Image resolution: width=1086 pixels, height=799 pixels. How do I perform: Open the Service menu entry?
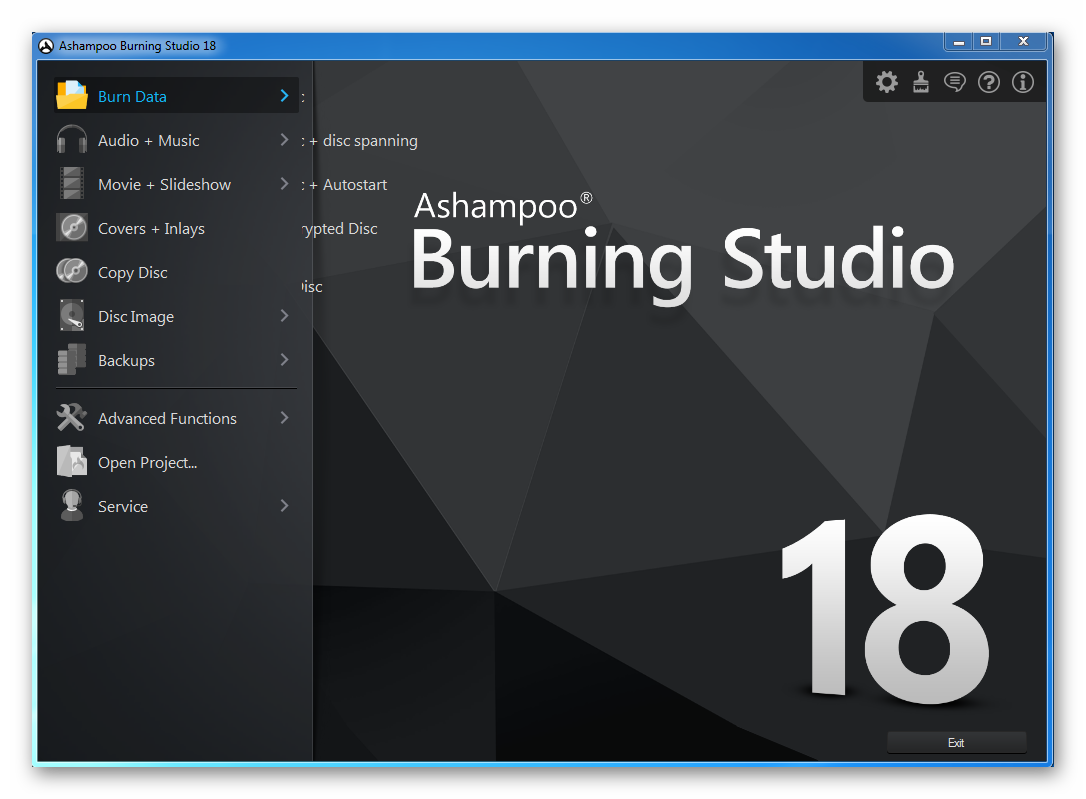coord(176,505)
